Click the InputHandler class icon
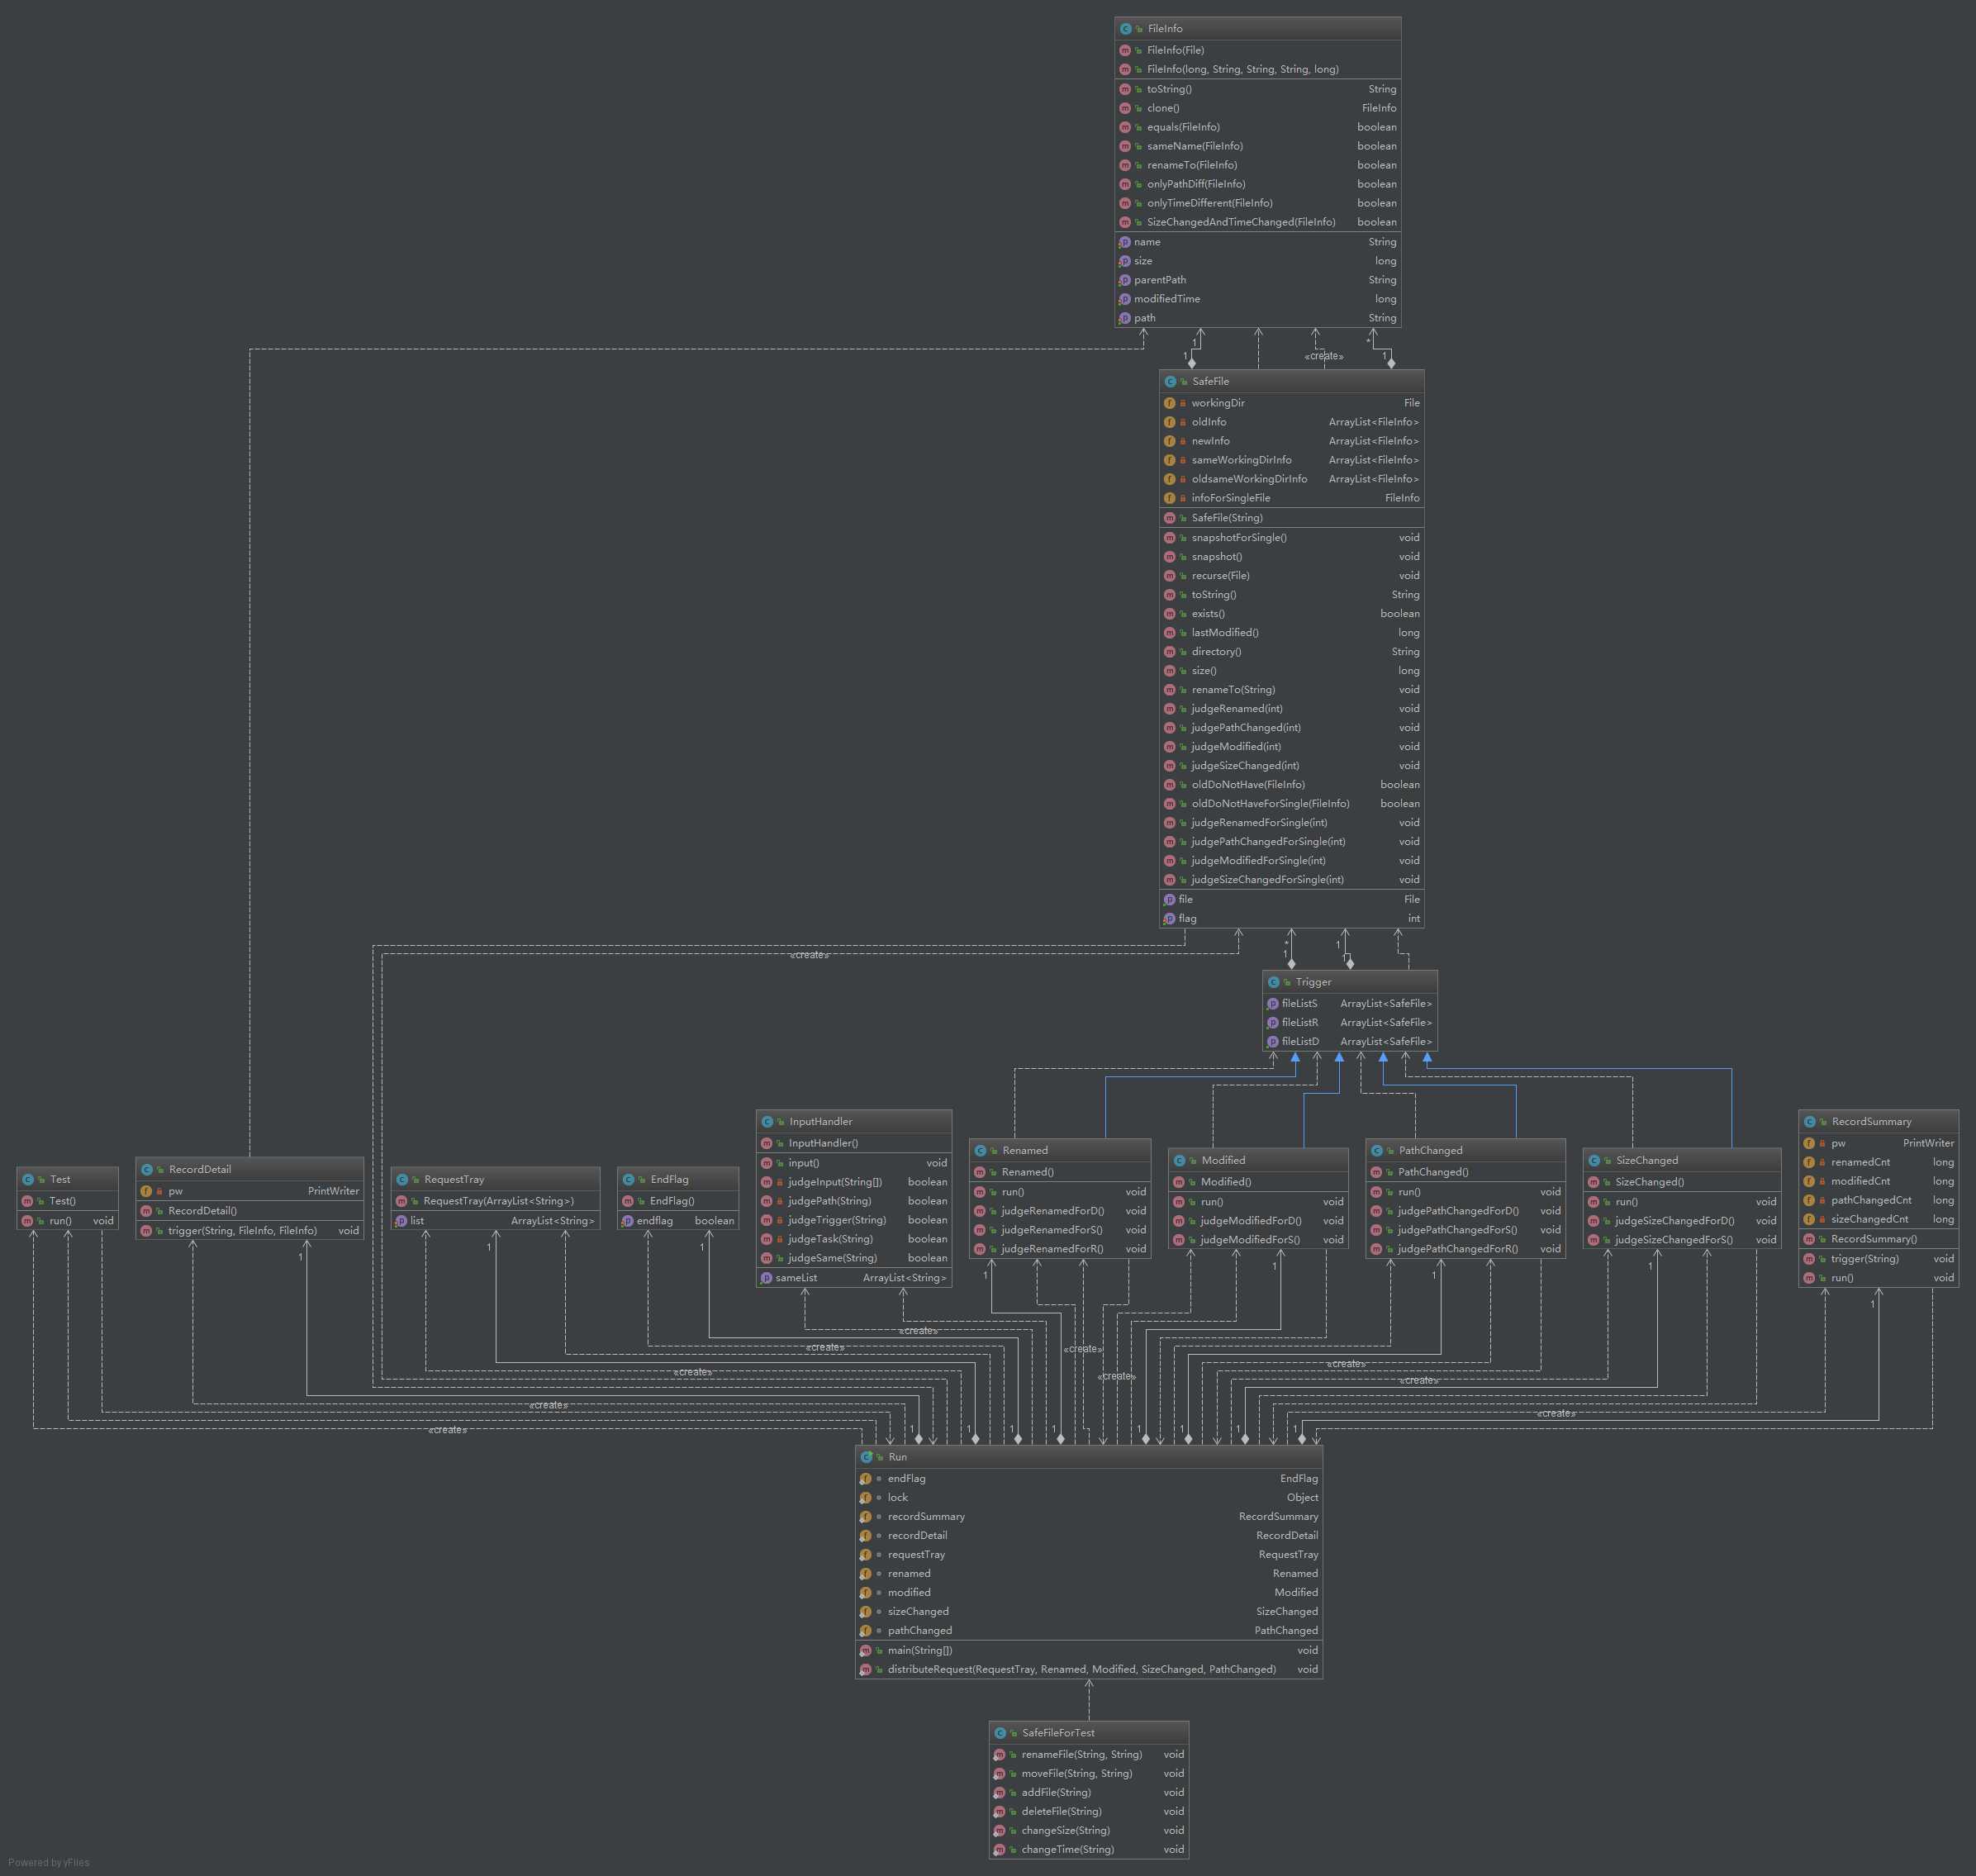1976x1876 pixels. (x=767, y=1122)
